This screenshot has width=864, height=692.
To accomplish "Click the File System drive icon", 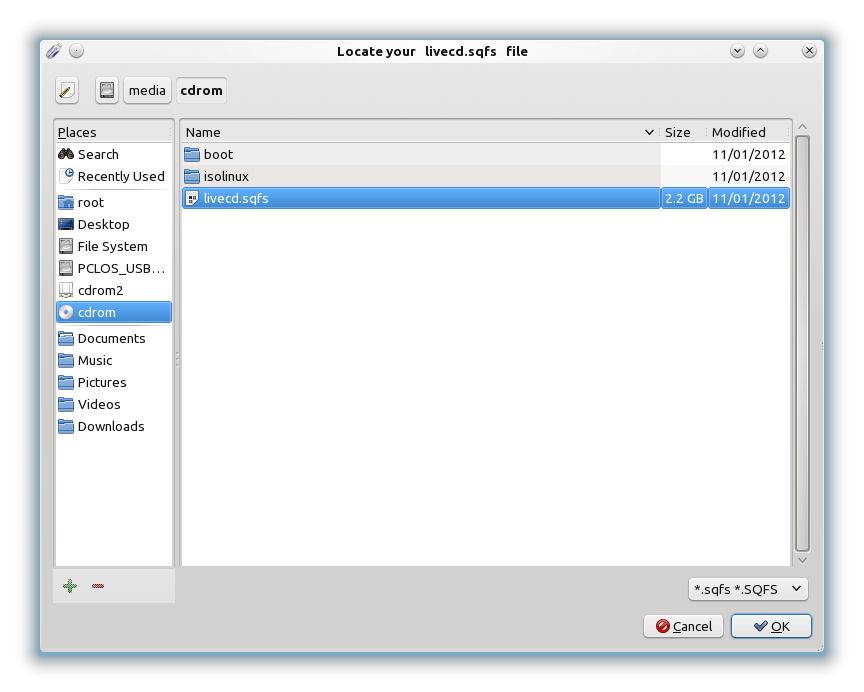I will point(66,246).
